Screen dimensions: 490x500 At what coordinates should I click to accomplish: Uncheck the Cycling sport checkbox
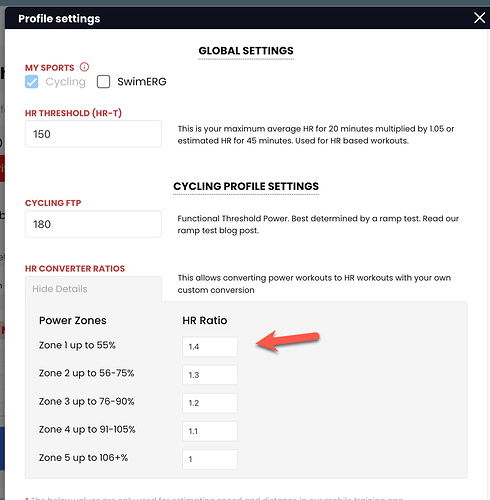[x=32, y=82]
